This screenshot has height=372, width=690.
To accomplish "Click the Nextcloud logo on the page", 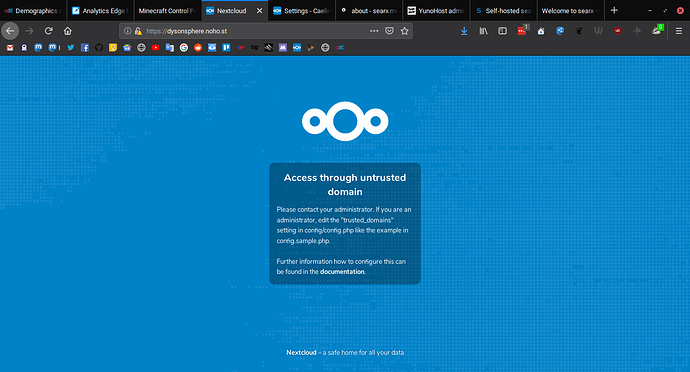I will tap(345, 121).
